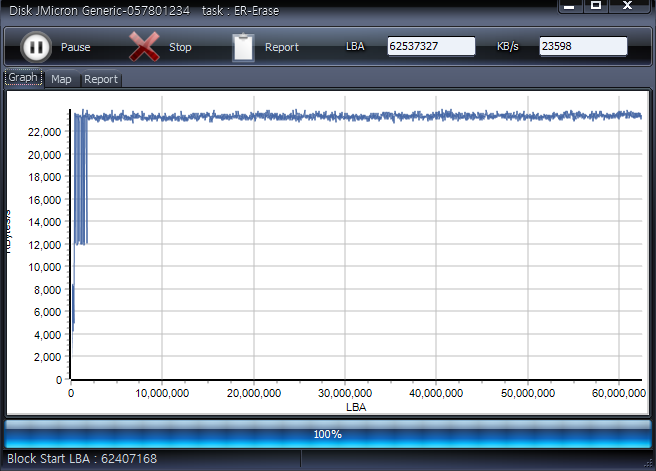Click the resize grip in the status bar corner
This screenshot has height=471, width=656.
pos(648,463)
